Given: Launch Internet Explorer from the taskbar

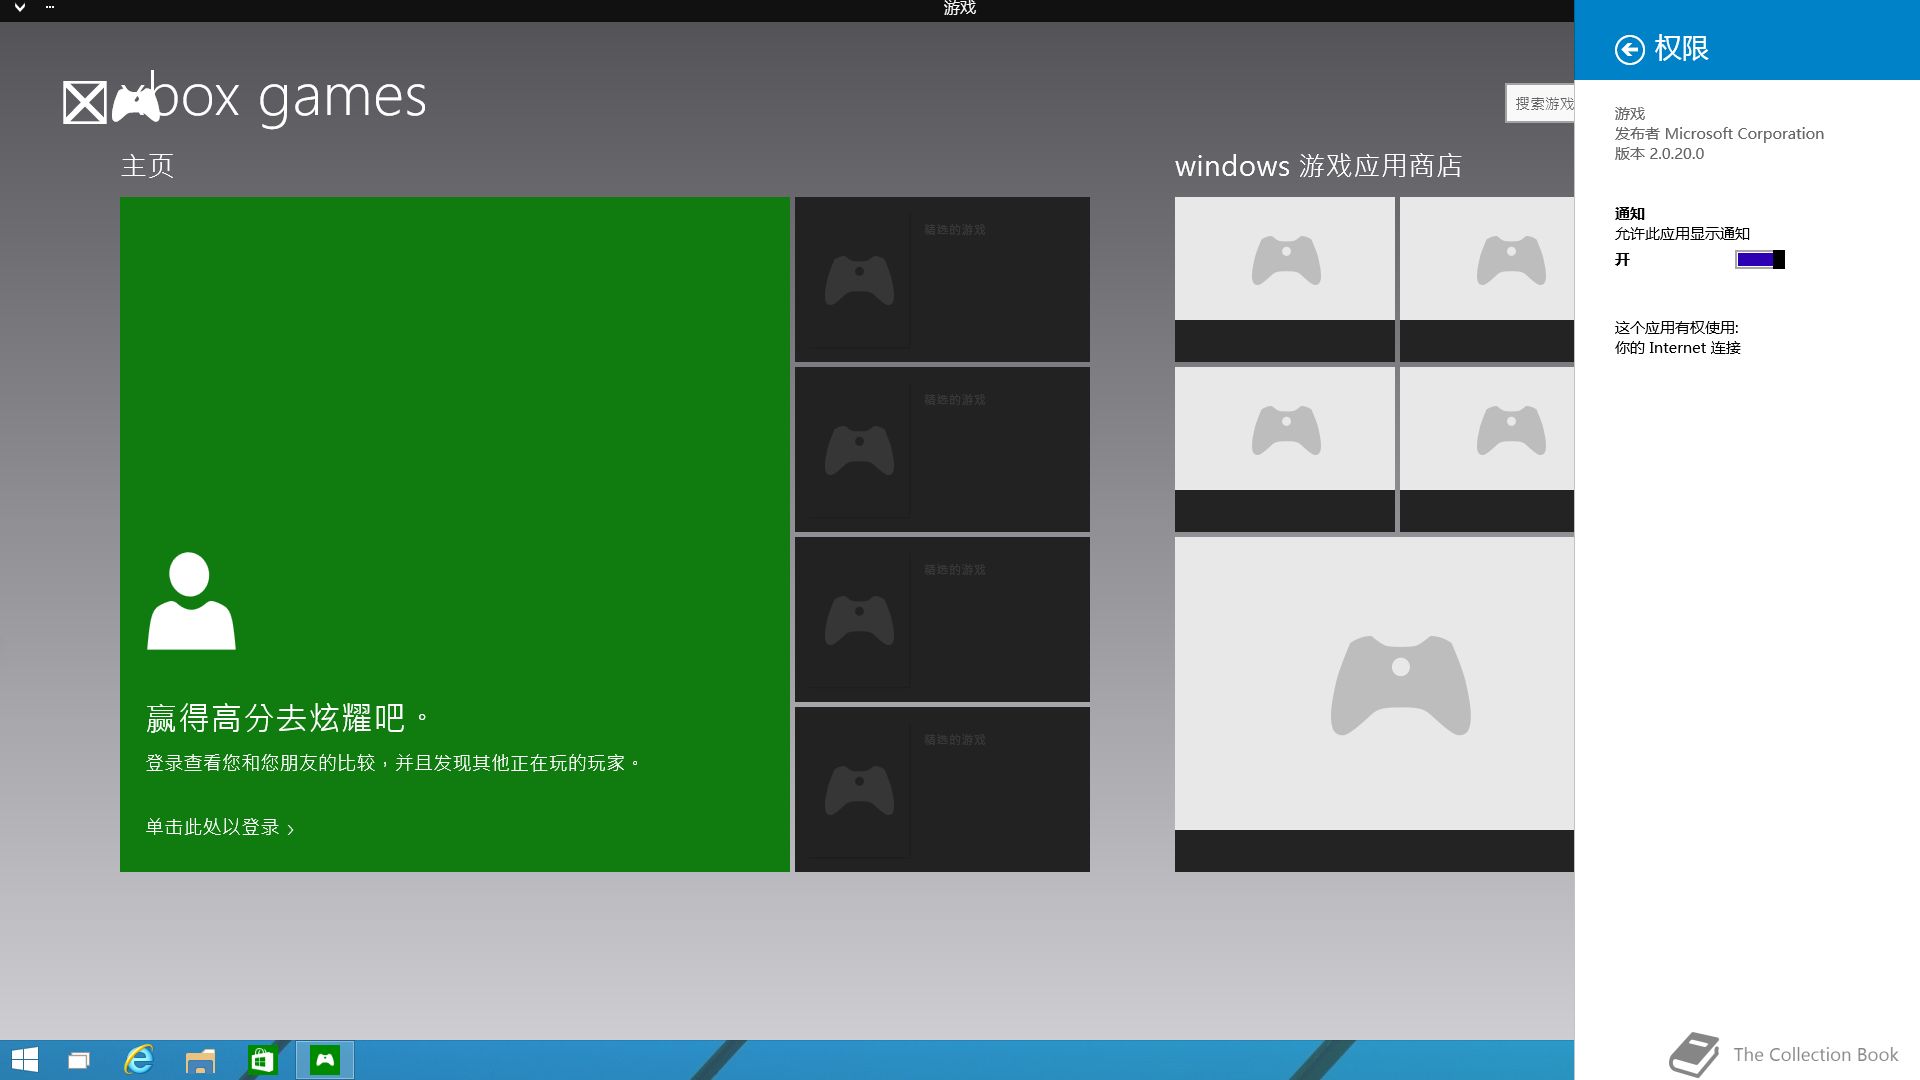Looking at the screenshot, I should (138, 1060).
